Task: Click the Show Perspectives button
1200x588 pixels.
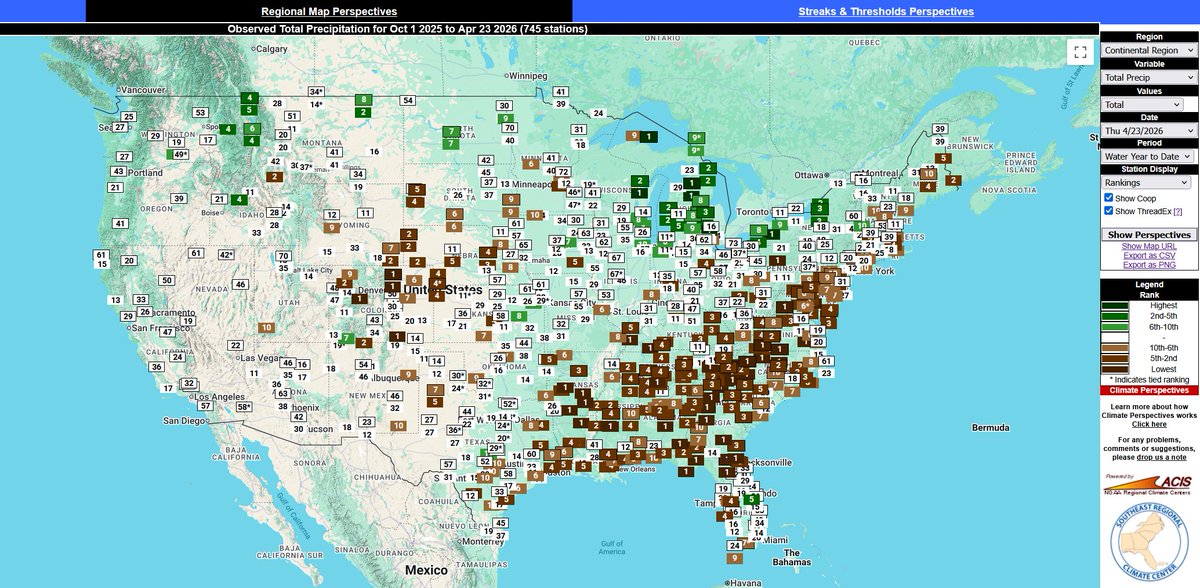Action: tap(1149, 234)
